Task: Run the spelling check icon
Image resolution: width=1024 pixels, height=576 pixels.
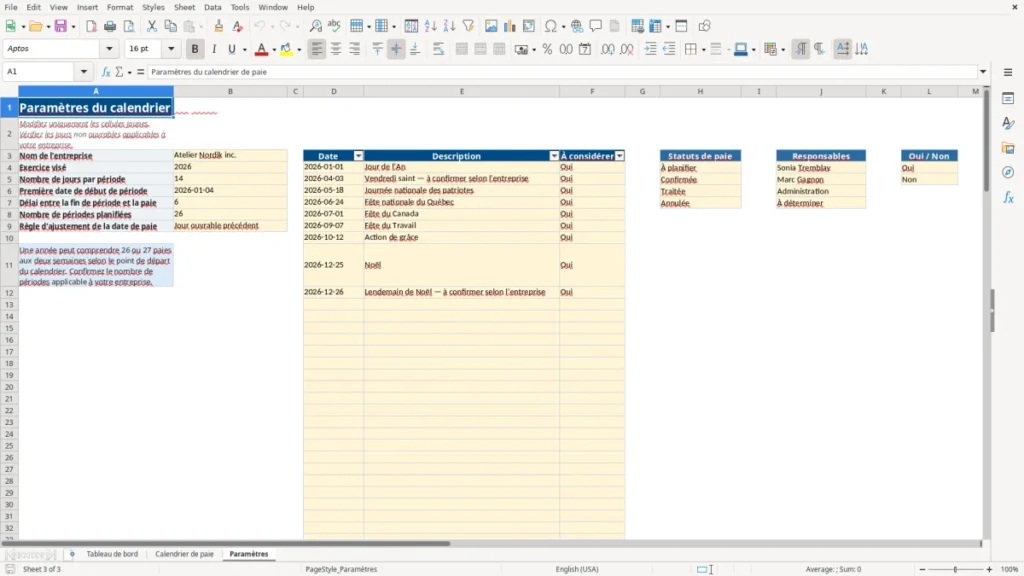Action: pos(334,26)
